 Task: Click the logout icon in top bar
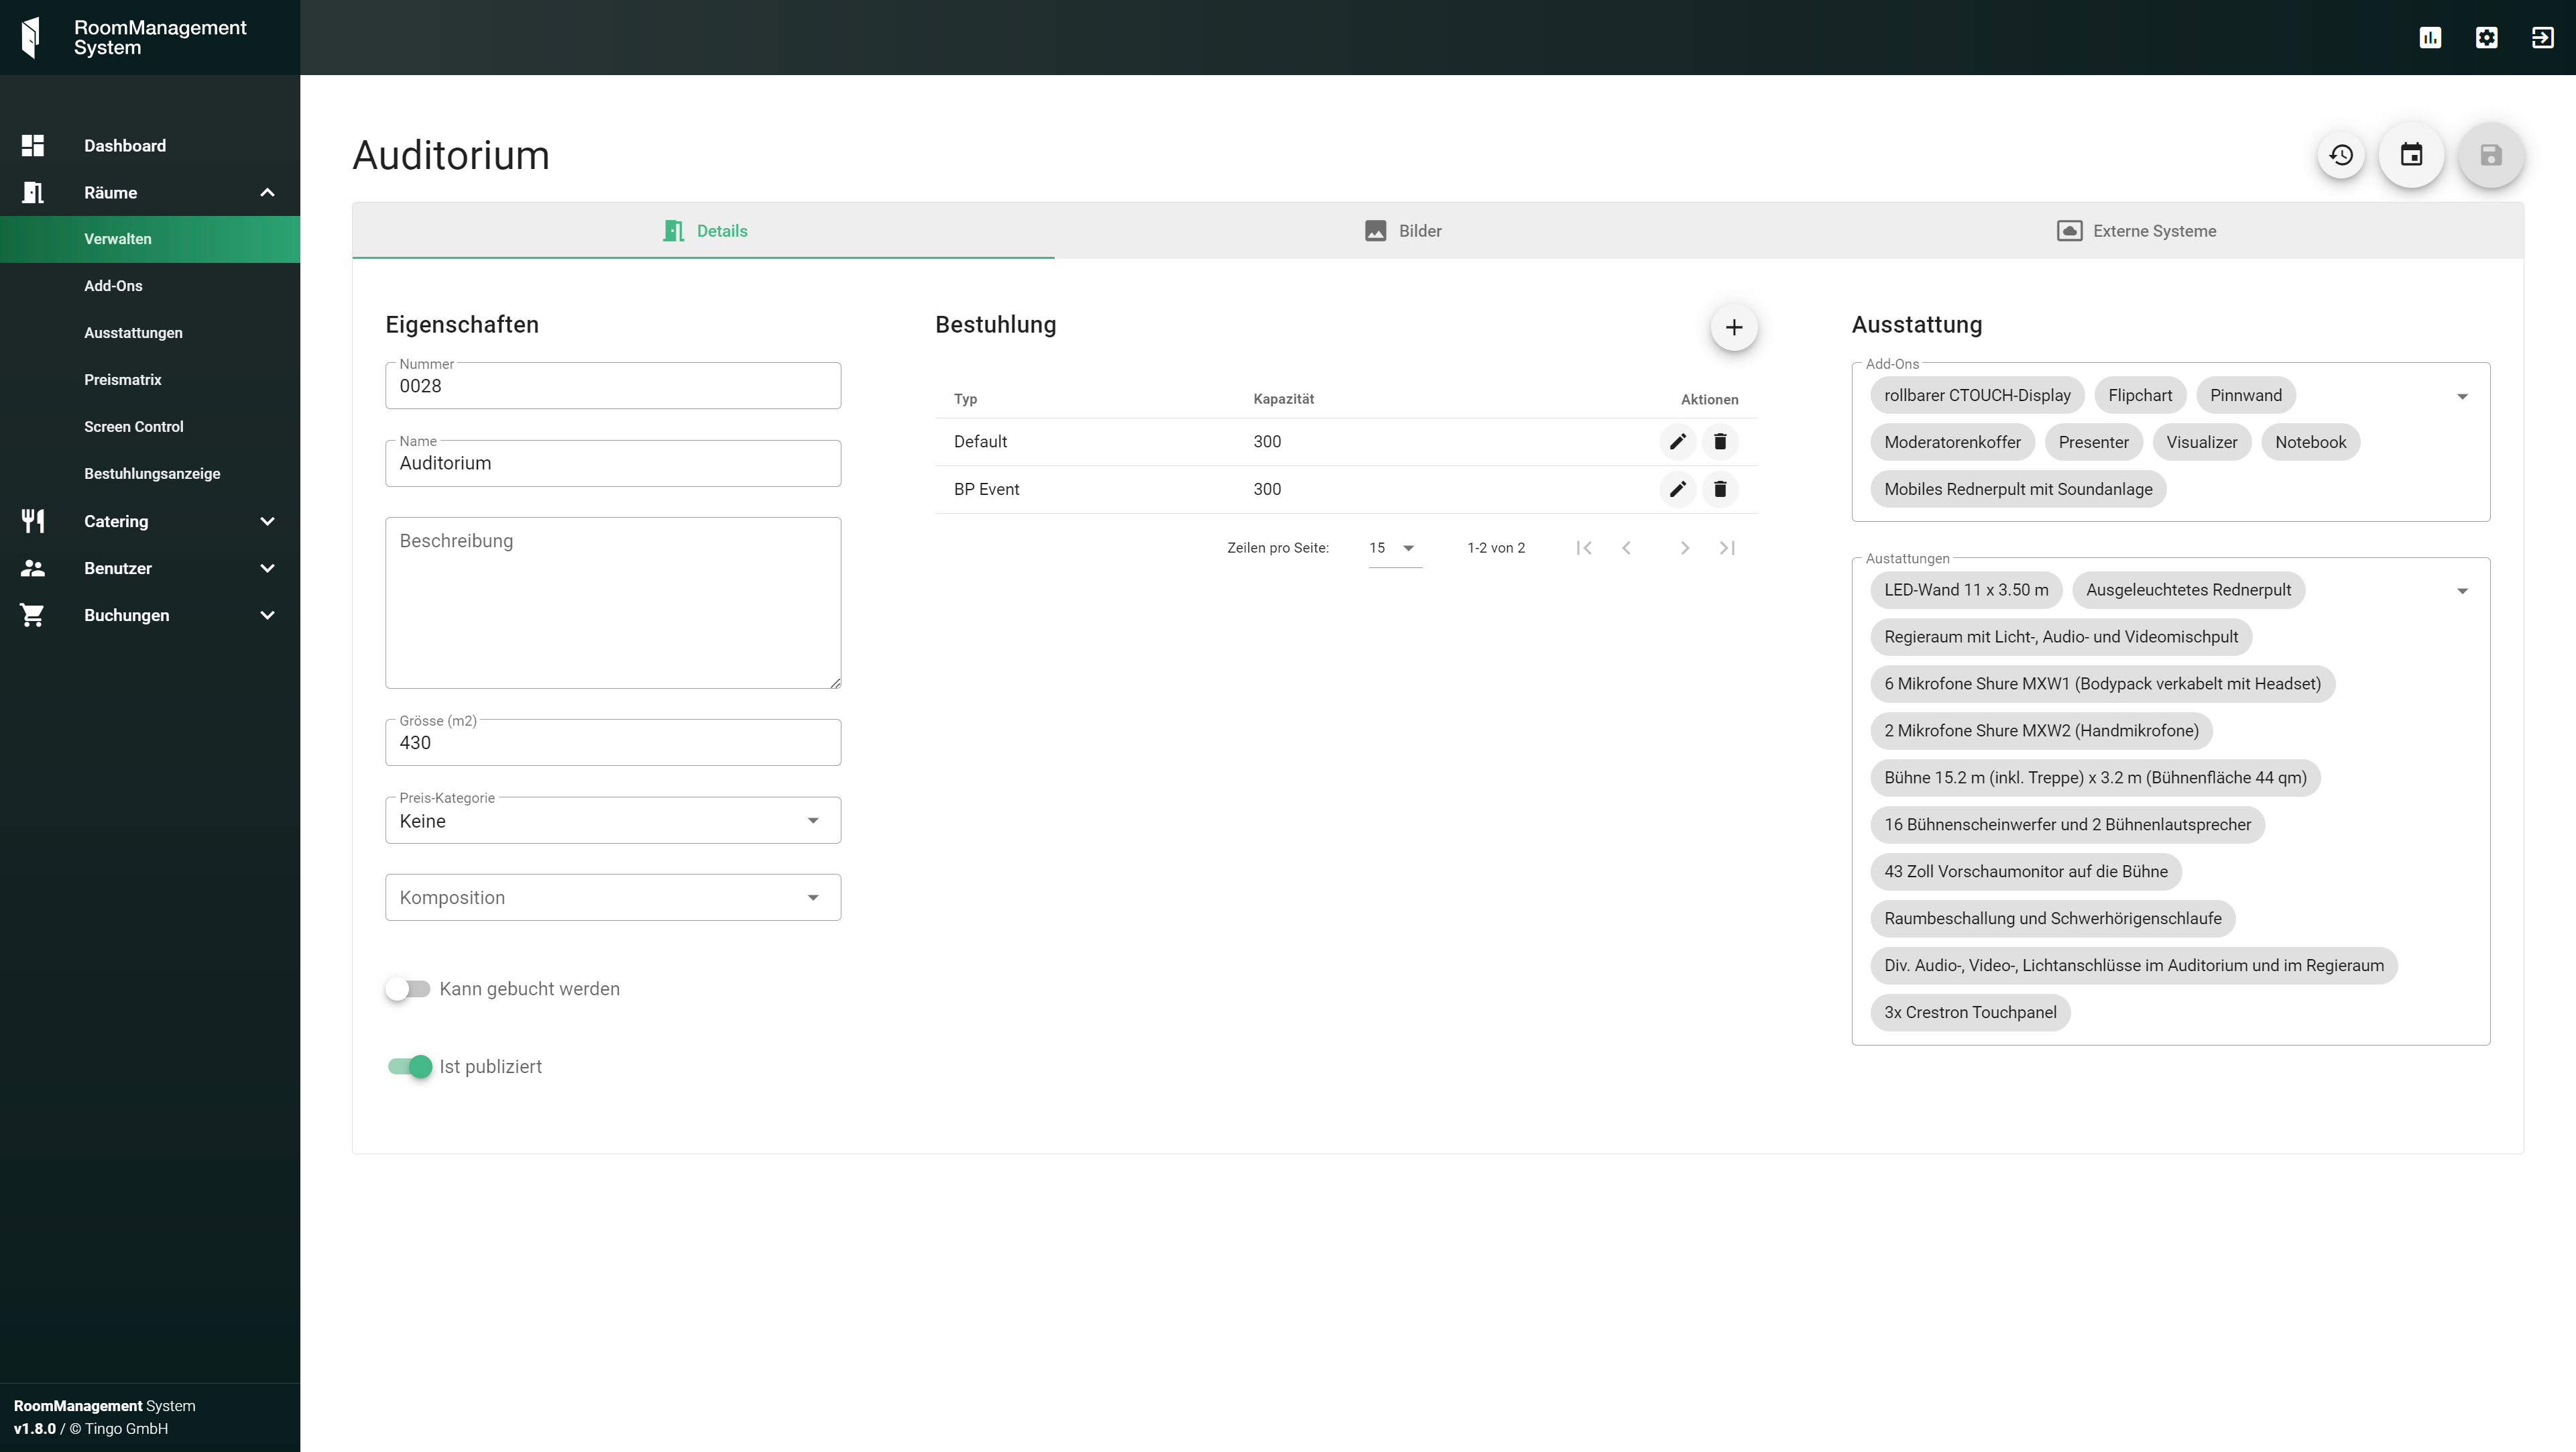[x=2542, y=38]
